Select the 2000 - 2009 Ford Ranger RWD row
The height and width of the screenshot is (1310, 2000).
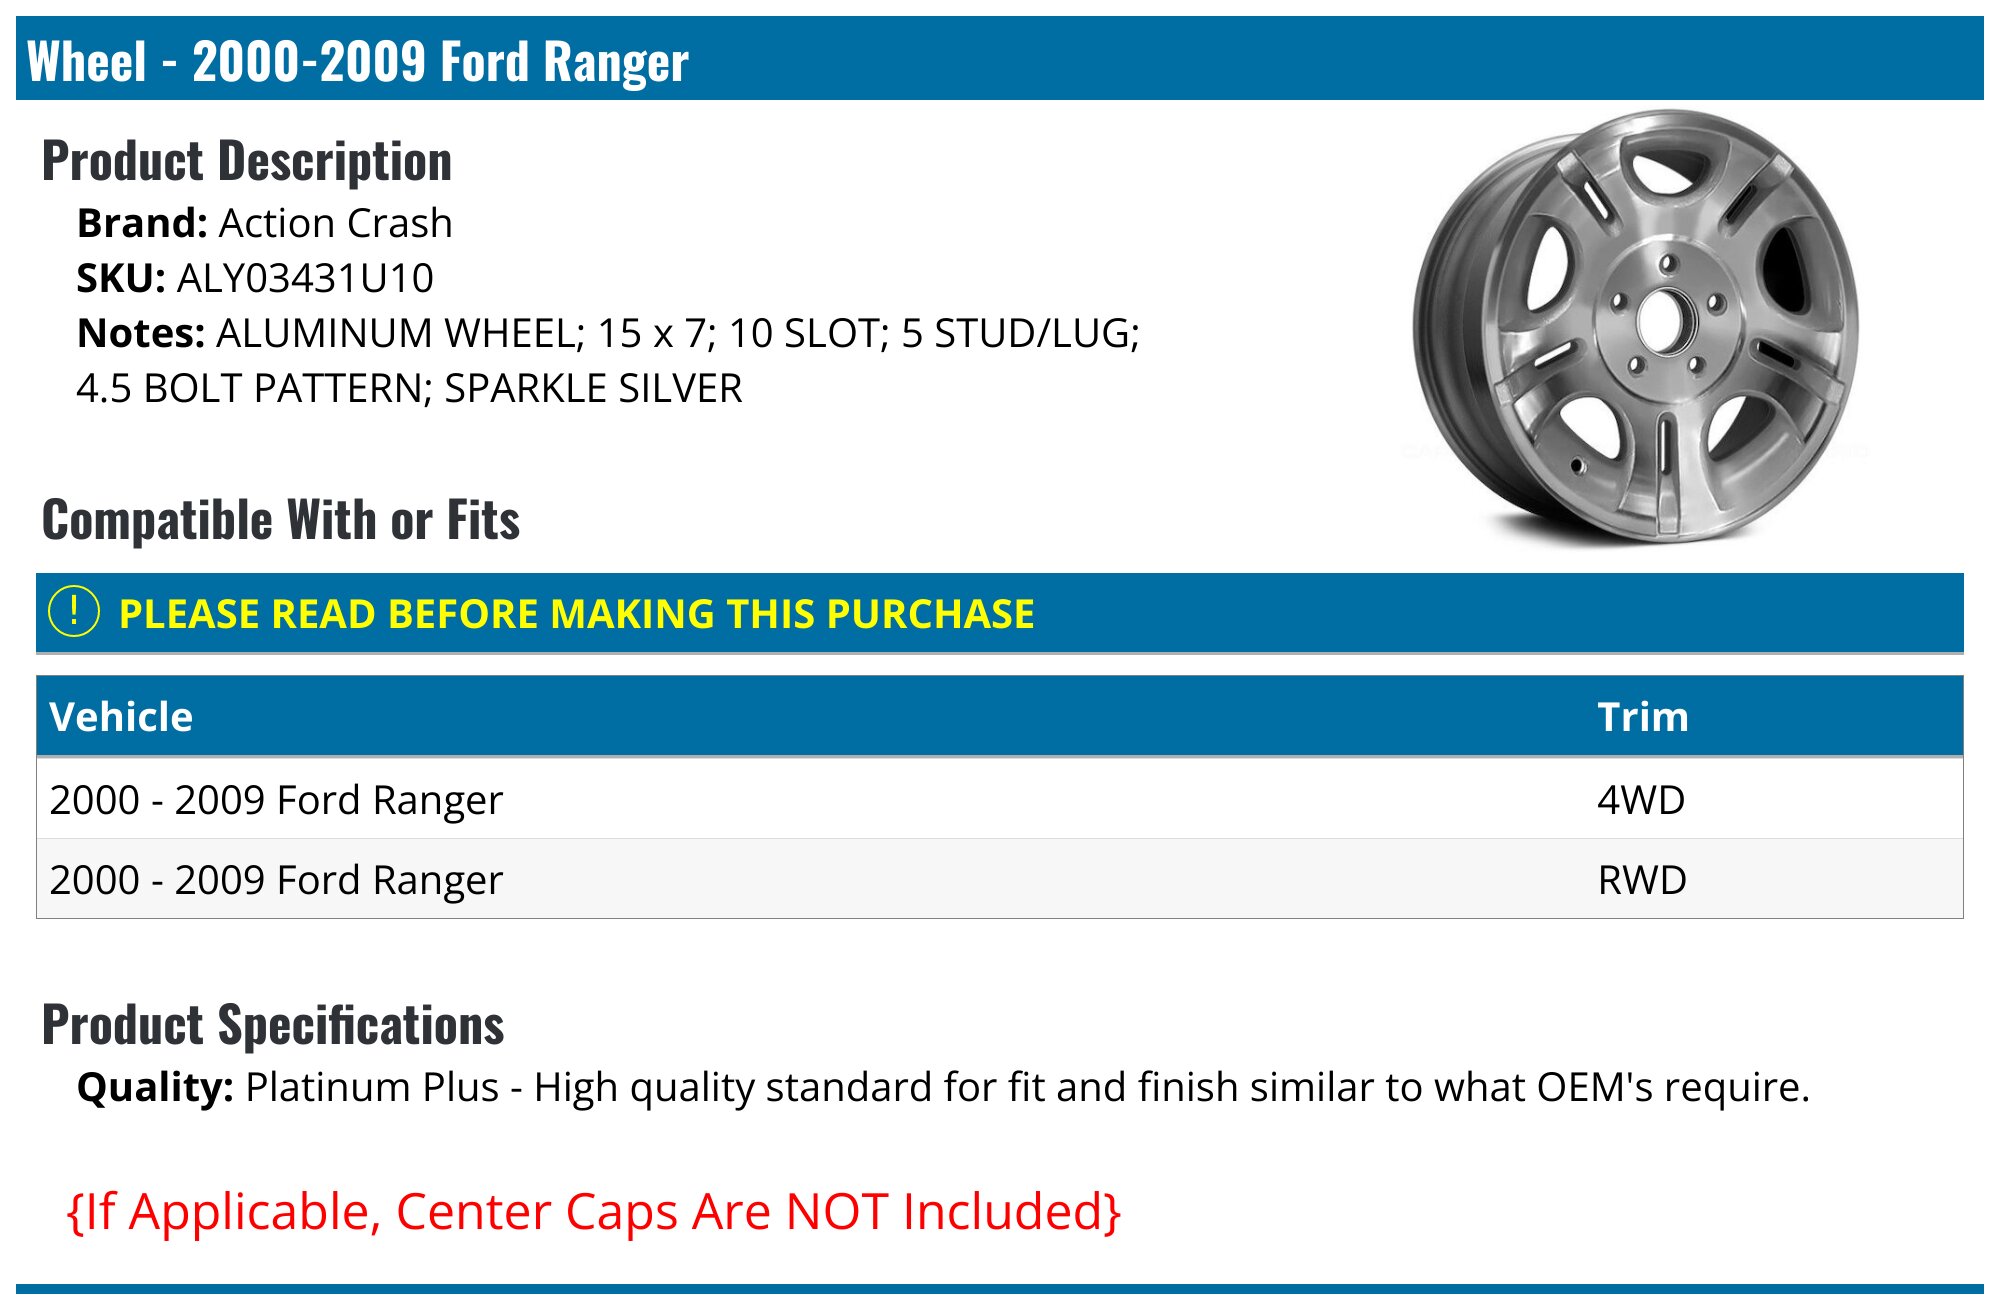[x=276, y=880]
